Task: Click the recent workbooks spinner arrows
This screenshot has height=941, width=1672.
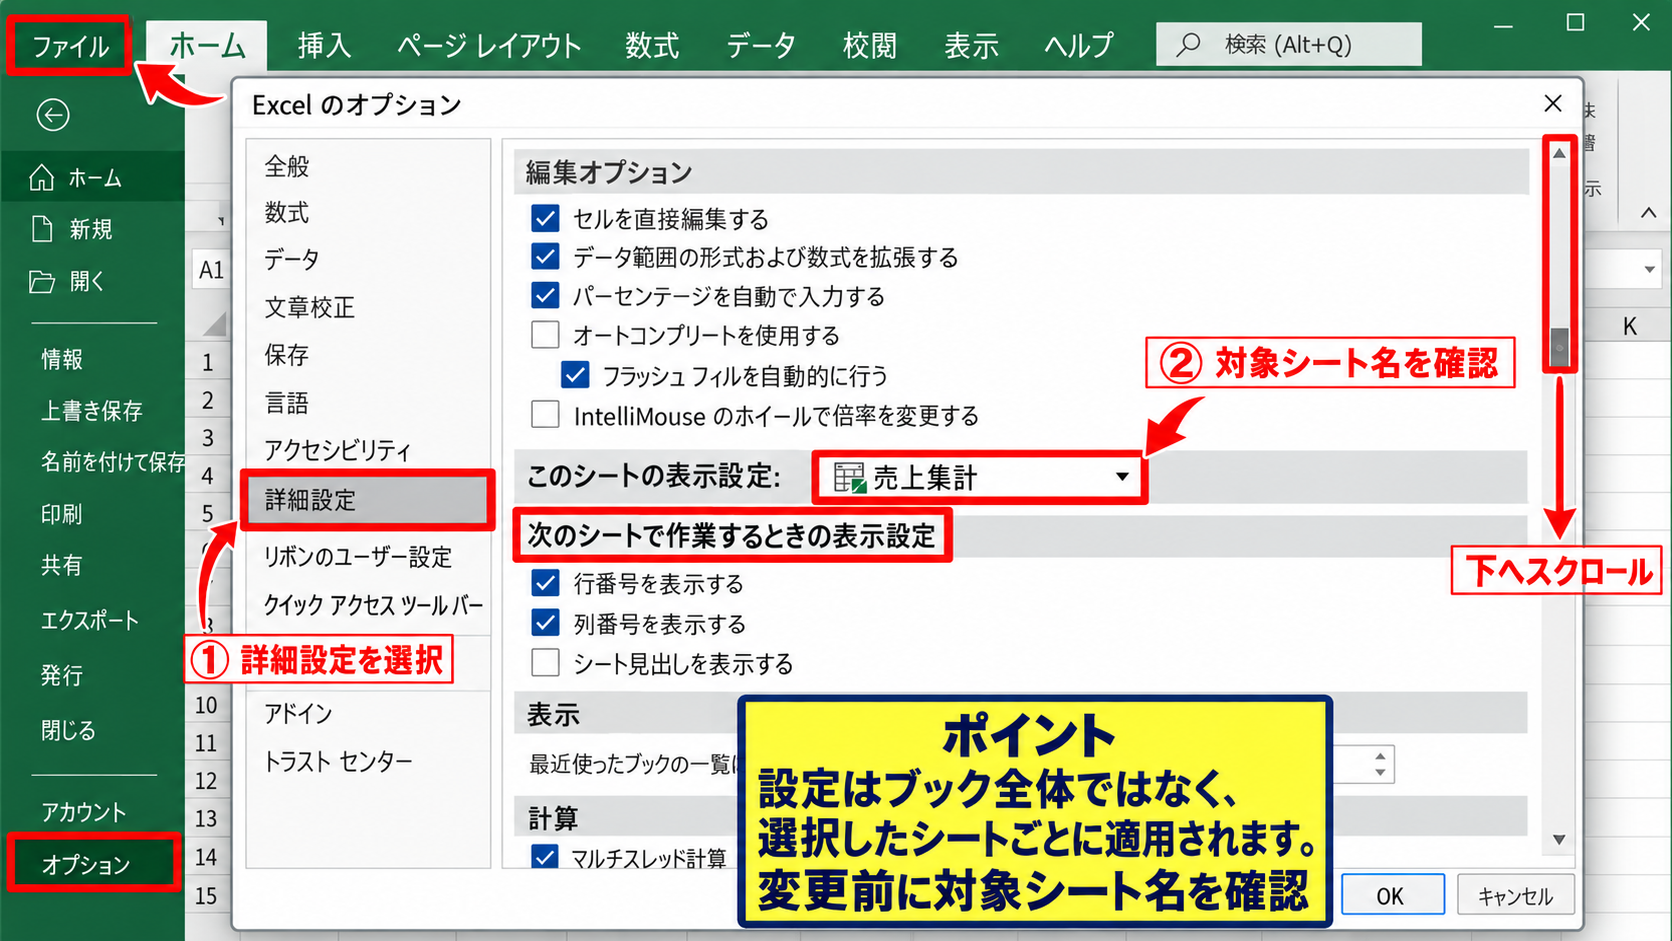Action: (x=1380, y=764)
